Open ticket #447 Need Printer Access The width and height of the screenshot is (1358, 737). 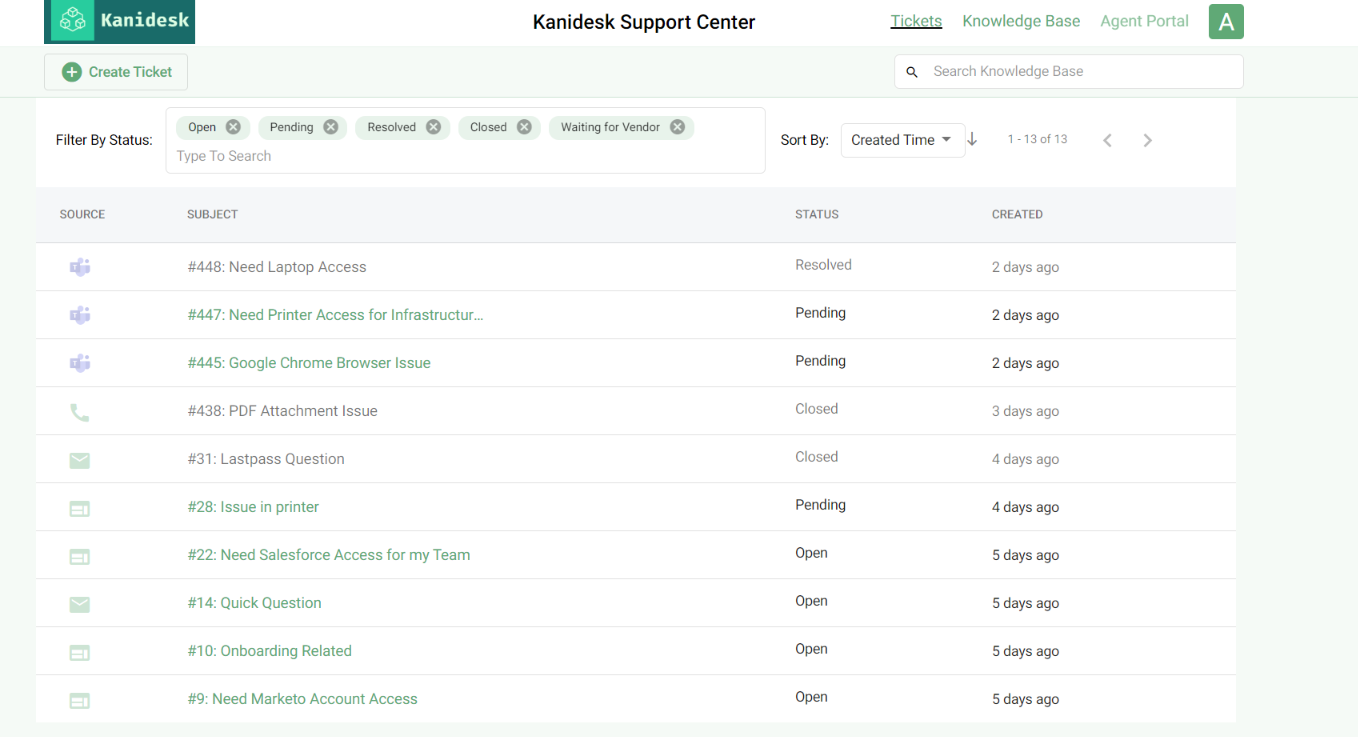click(335, 315)
